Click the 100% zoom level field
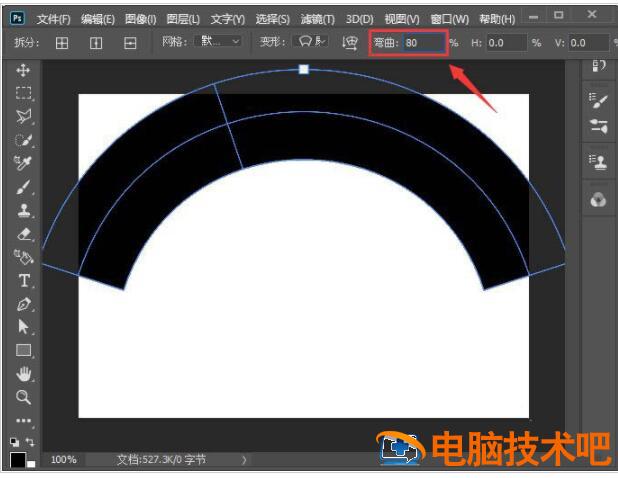Viewport: 618px width, 478px height. pos(63,459)
